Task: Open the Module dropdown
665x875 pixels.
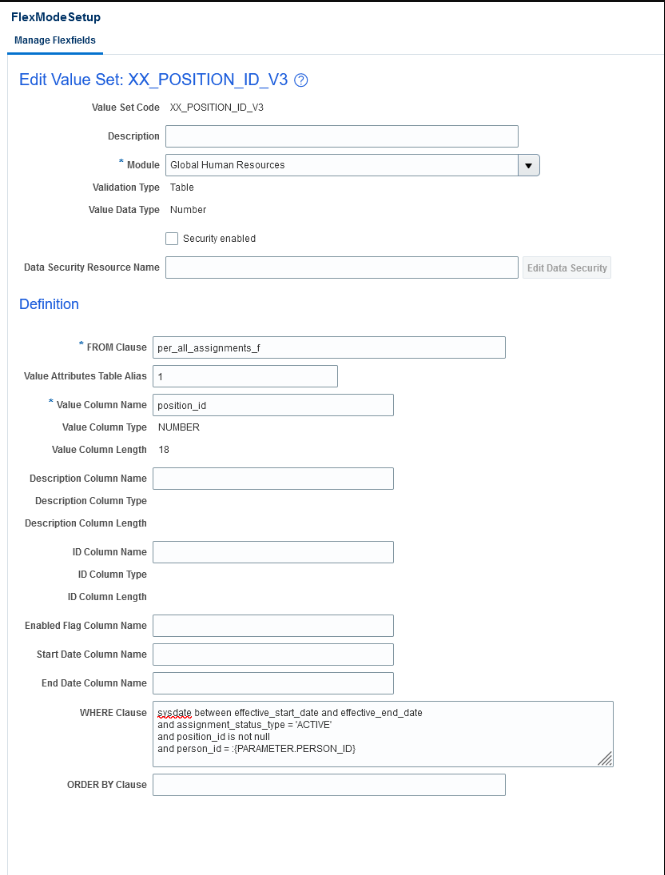Action: [x=528, y=165]
